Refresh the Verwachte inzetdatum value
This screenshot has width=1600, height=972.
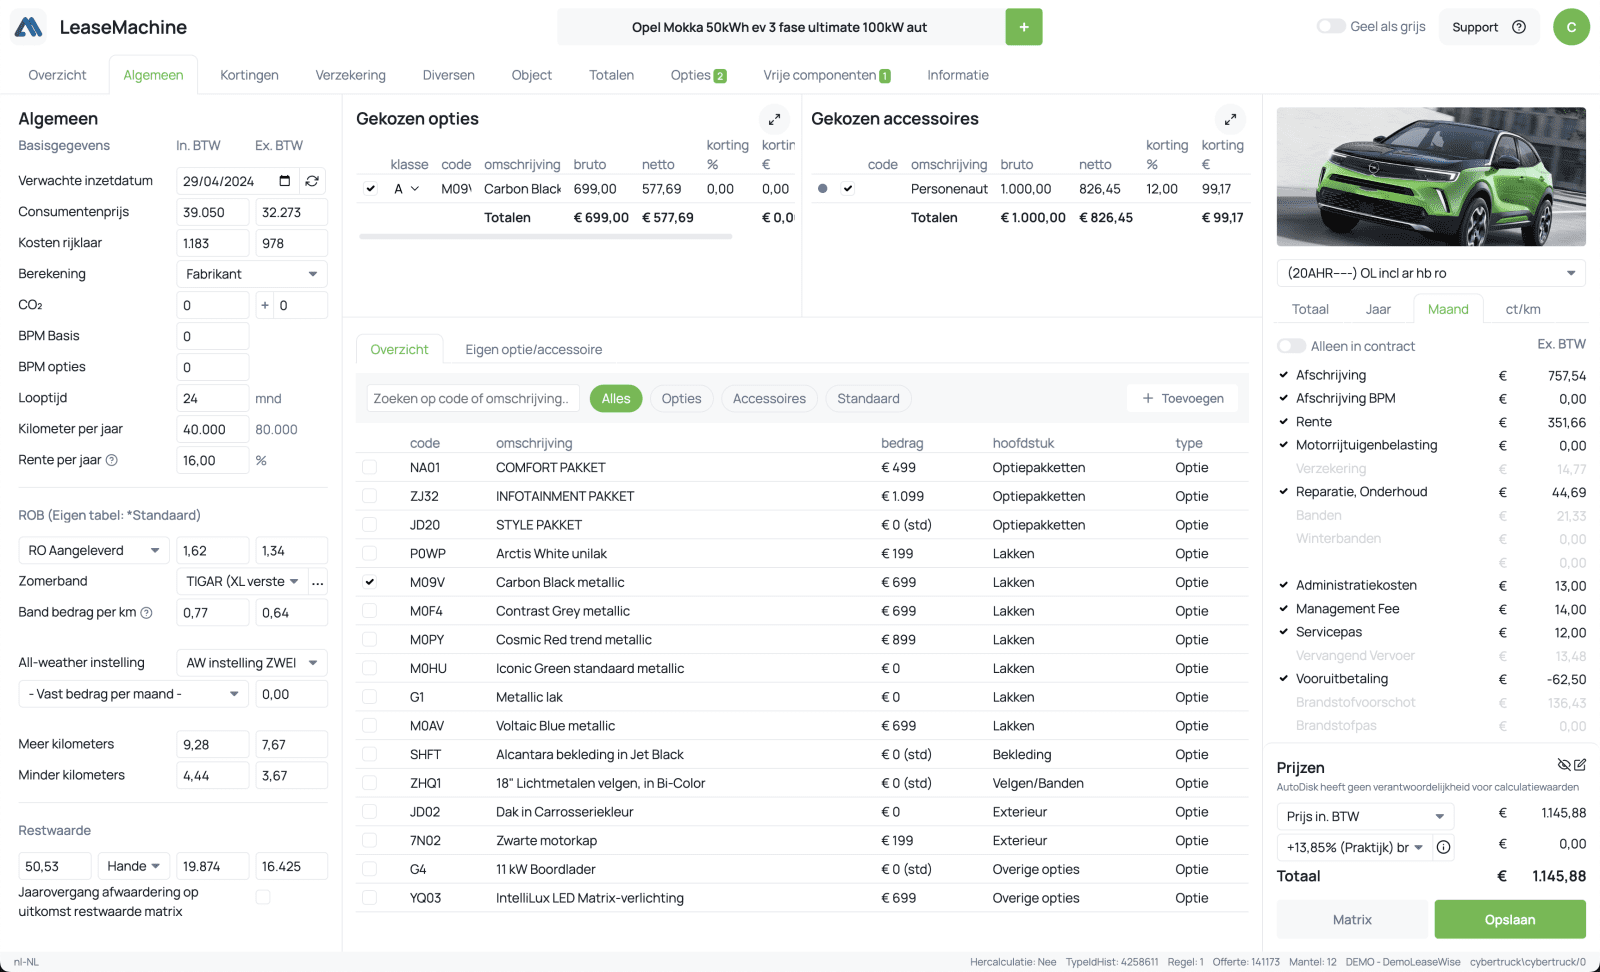(312, 181)
